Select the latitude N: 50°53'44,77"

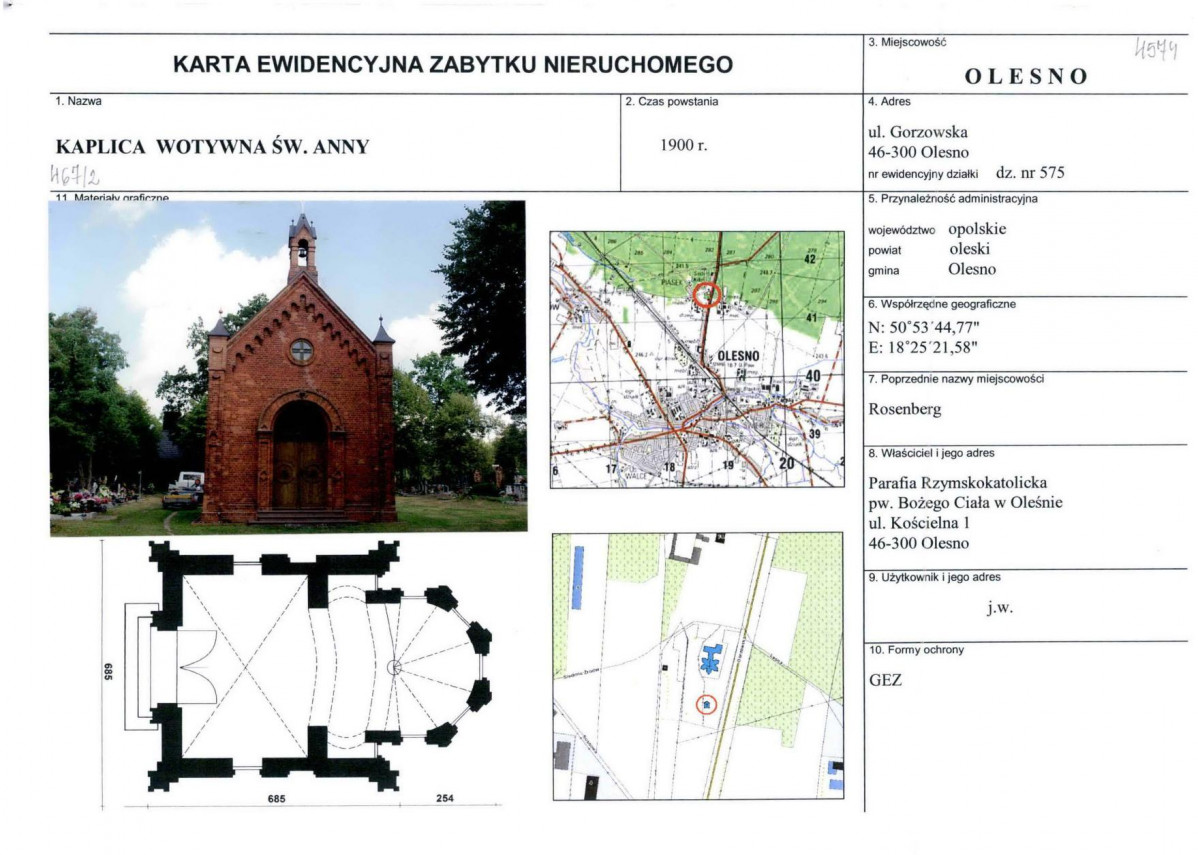coord(924,327)
